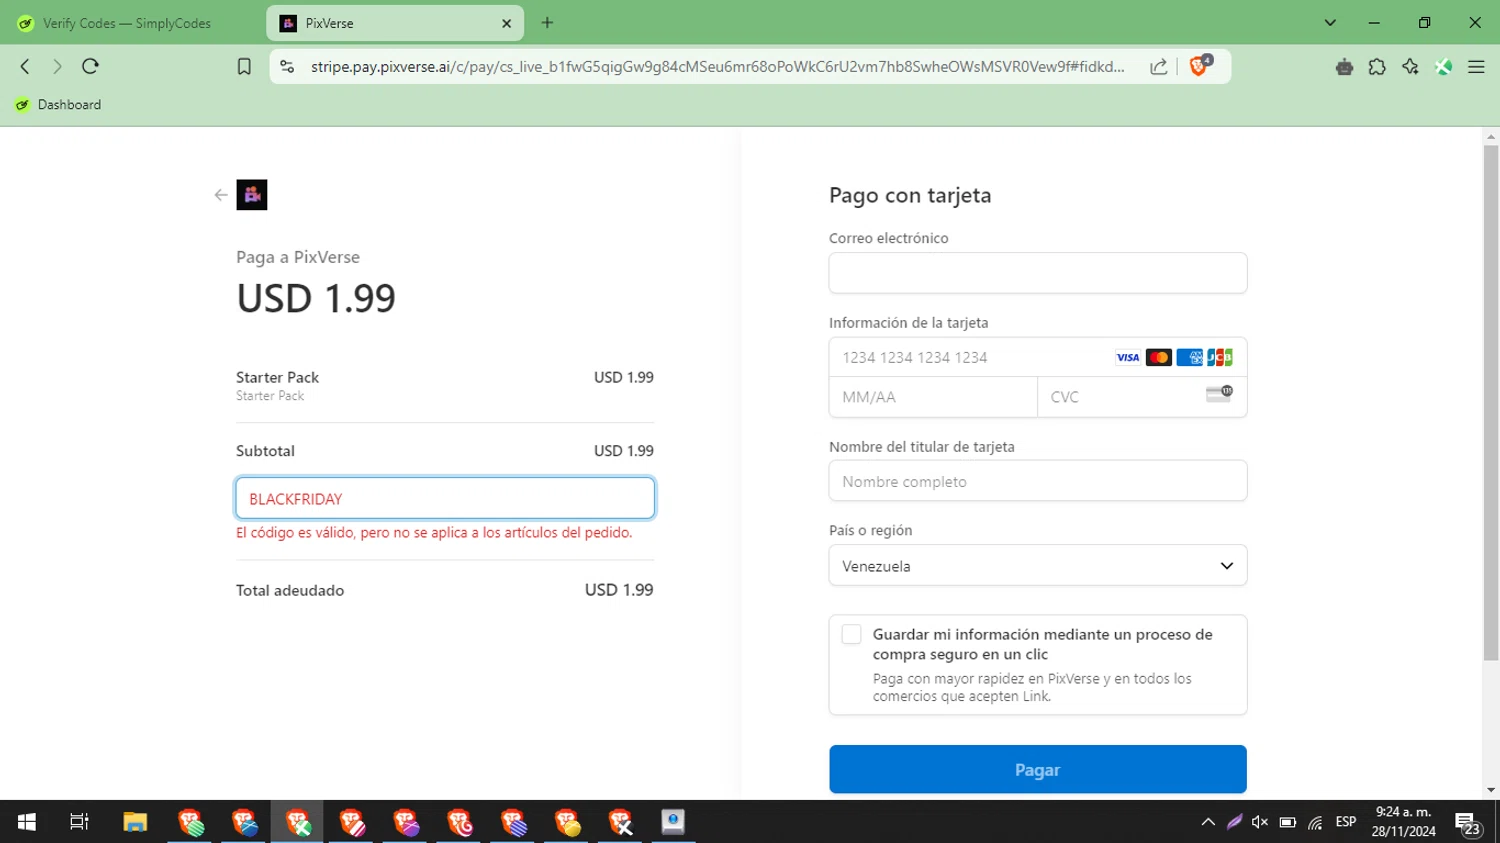Viewport: 1500px width, 843px height.
Task: Click the PixVerse merchant logo
Action: coord(252,195)
